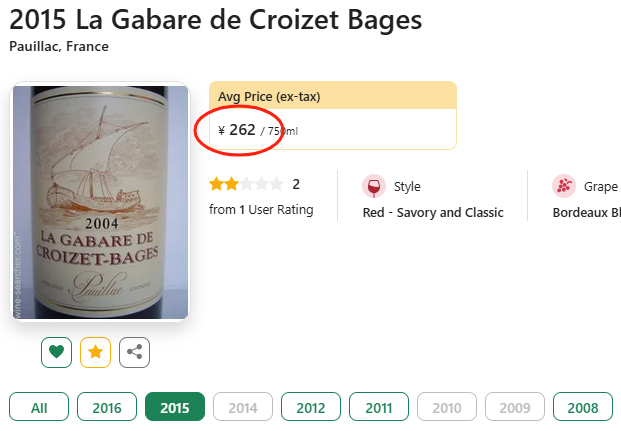The height and width of the screenshot is (431, 621).
Task: Click the yellow star rating icon
Action: tap(95, 352)
